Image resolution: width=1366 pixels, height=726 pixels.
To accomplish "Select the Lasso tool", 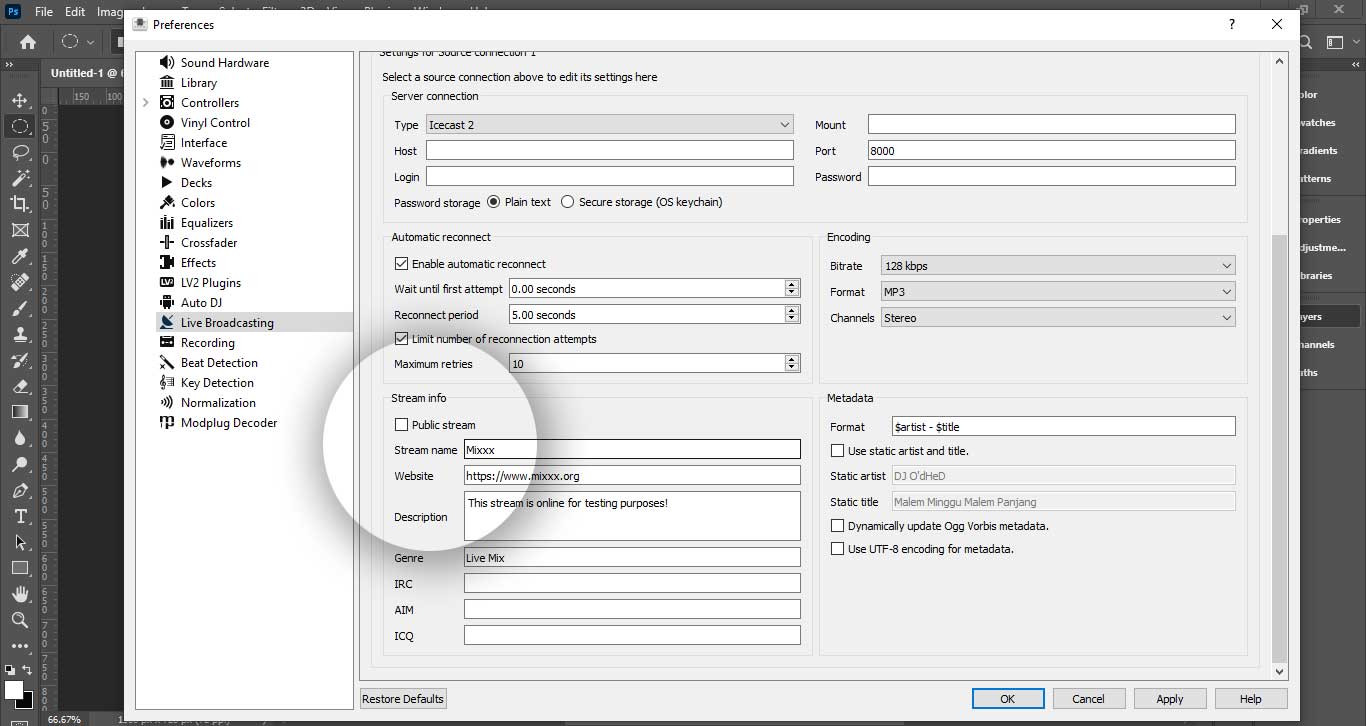I will tap(19, 152).
